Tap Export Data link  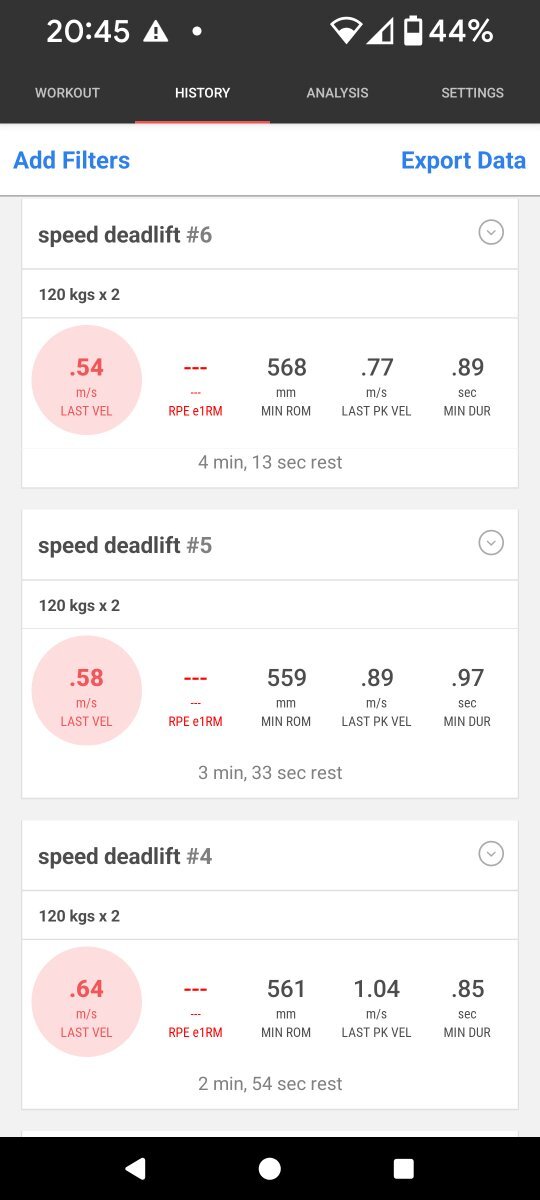463,160
